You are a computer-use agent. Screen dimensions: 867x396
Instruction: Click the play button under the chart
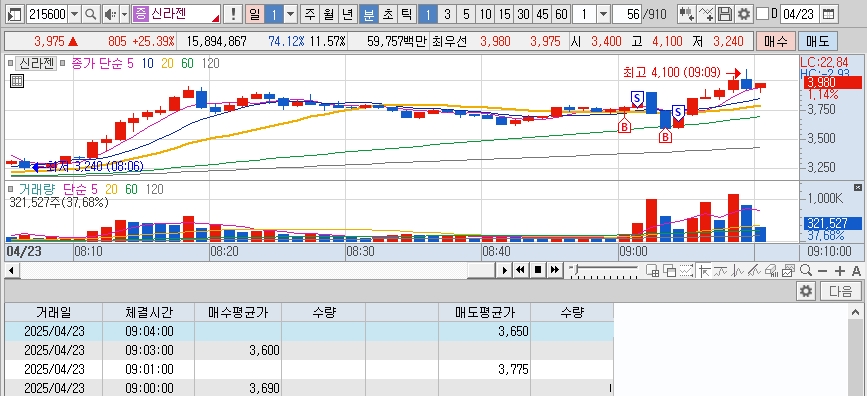click(x=504, y=270)
